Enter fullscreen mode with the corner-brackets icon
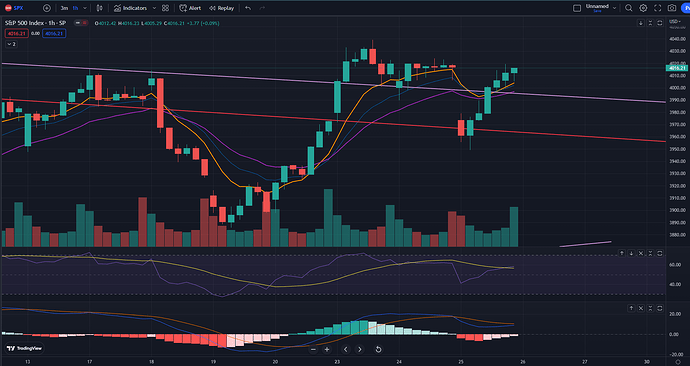Image resolution: width=690 pixels, height=366 pixels. (x=657, y=8)
